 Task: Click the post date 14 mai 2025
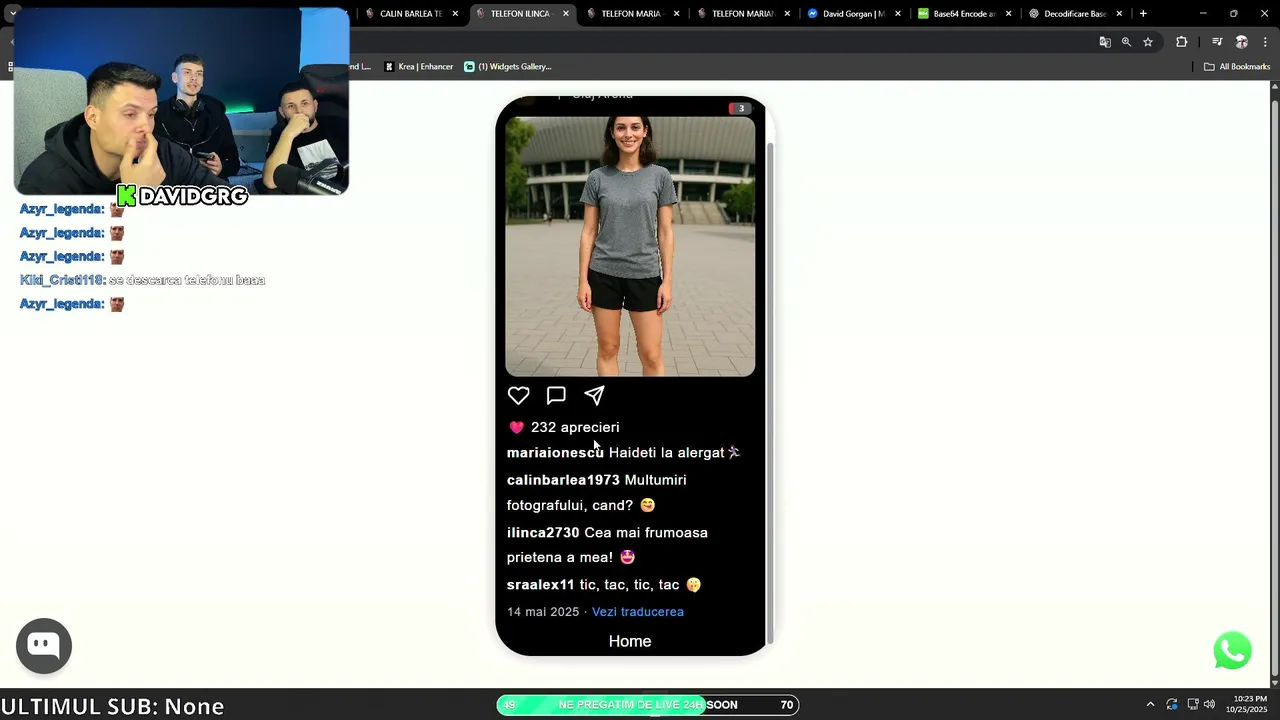(543, 612)
